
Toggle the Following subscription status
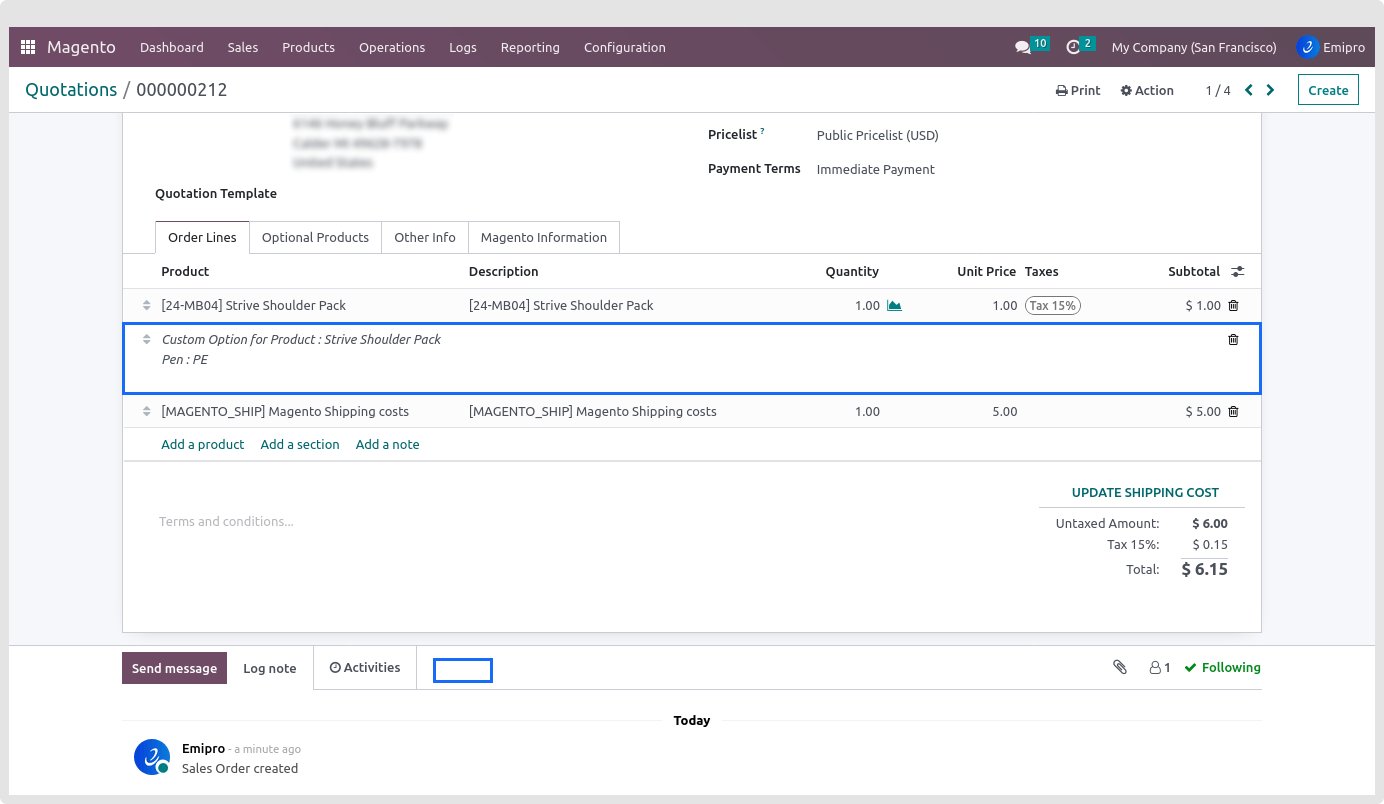coord(1222,667)
